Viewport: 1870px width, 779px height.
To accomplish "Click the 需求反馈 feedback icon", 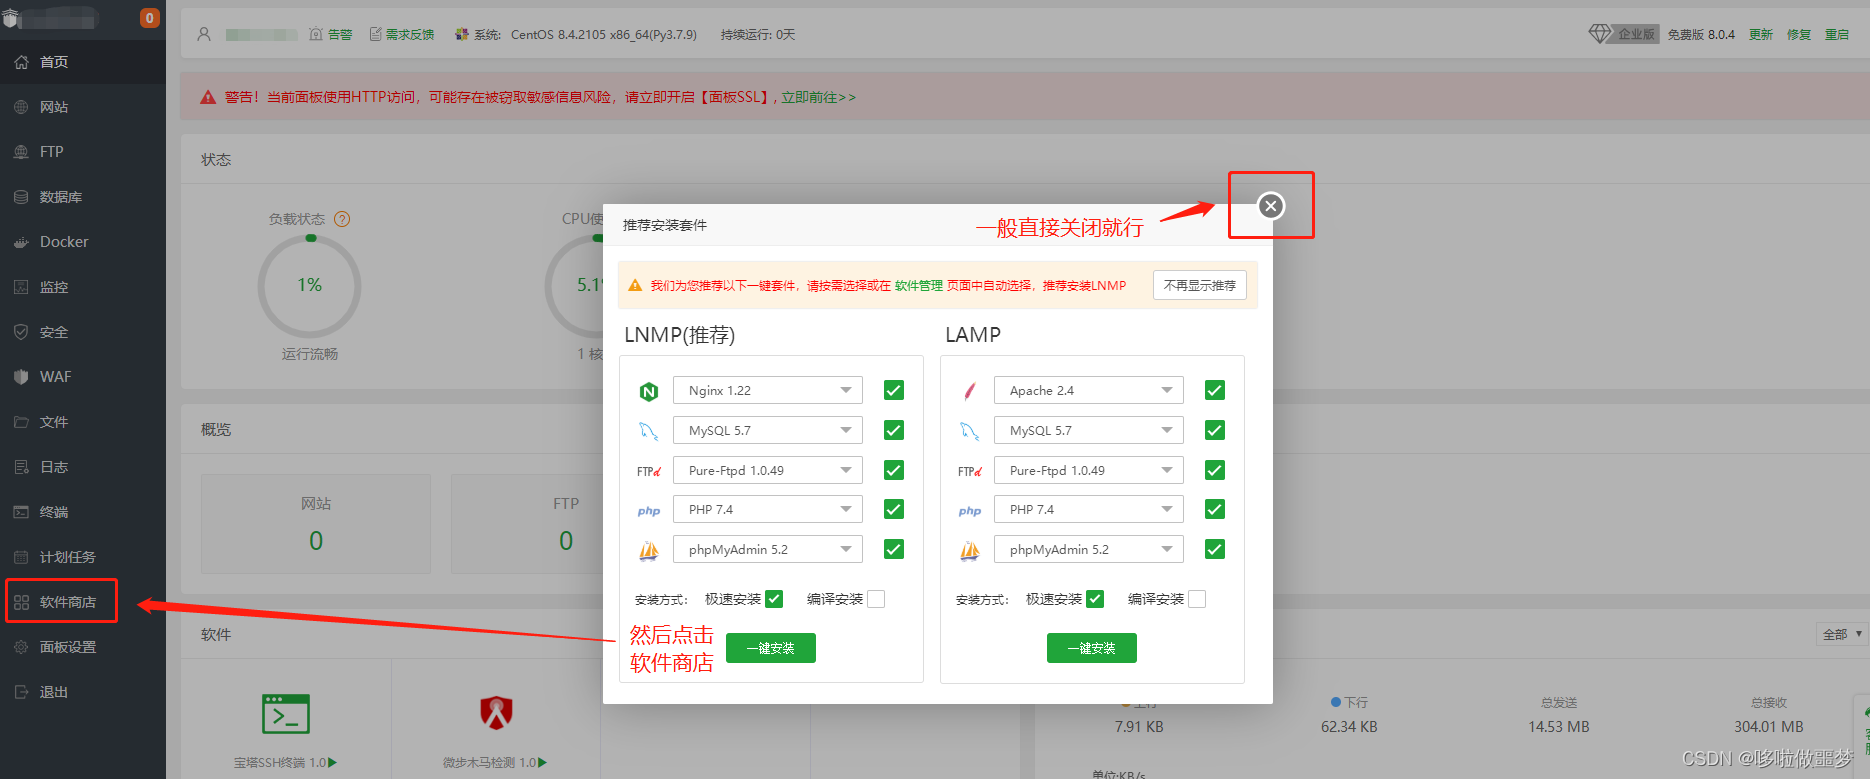I will click(376, 34).
